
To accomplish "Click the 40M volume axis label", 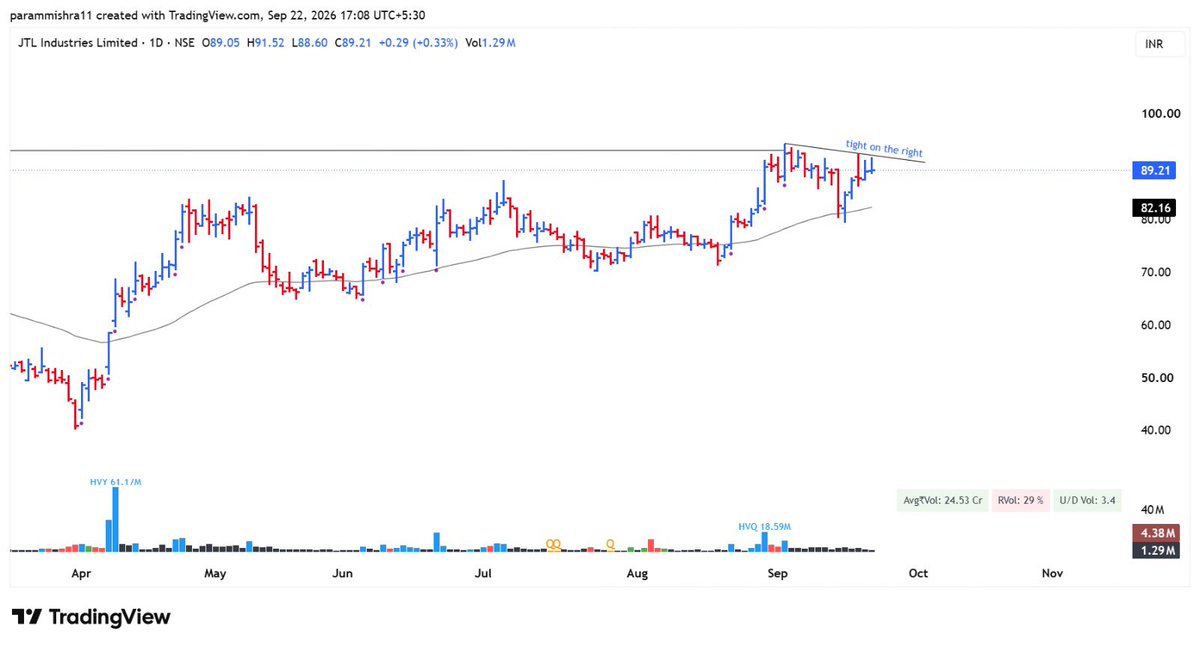I will [x=1151, y=509].
